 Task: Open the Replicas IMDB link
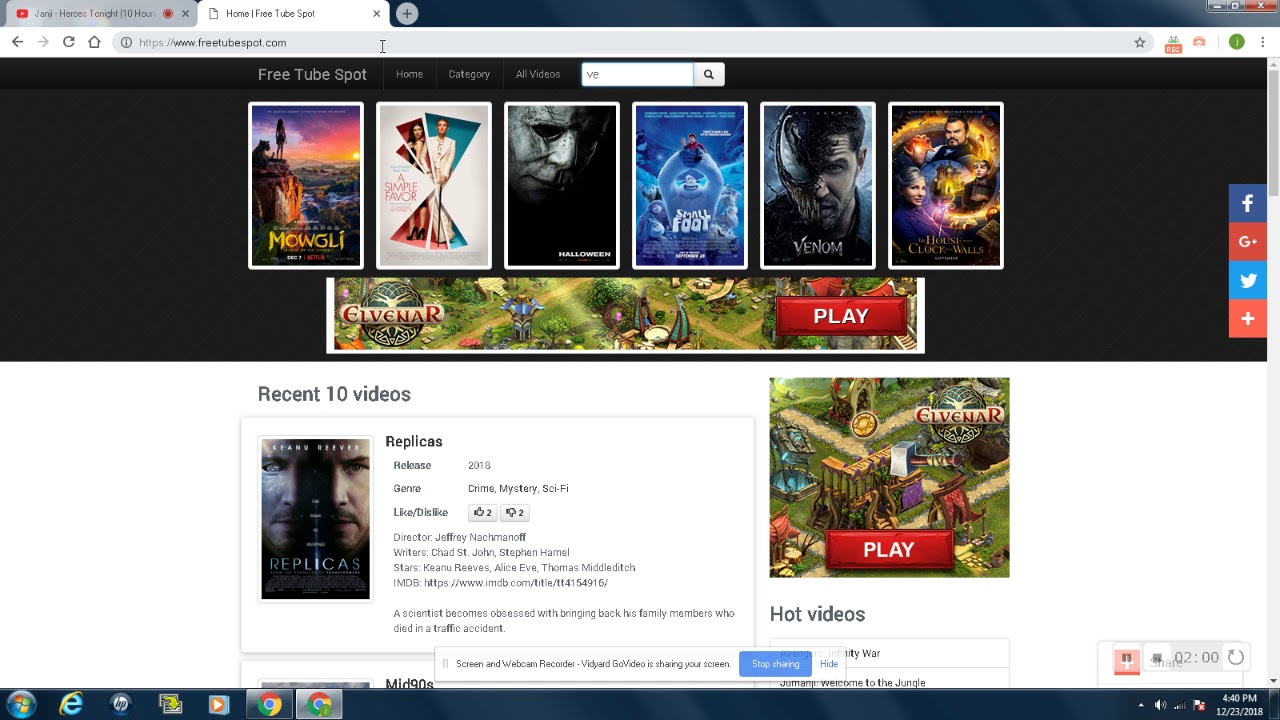click(x=516, y=583)
